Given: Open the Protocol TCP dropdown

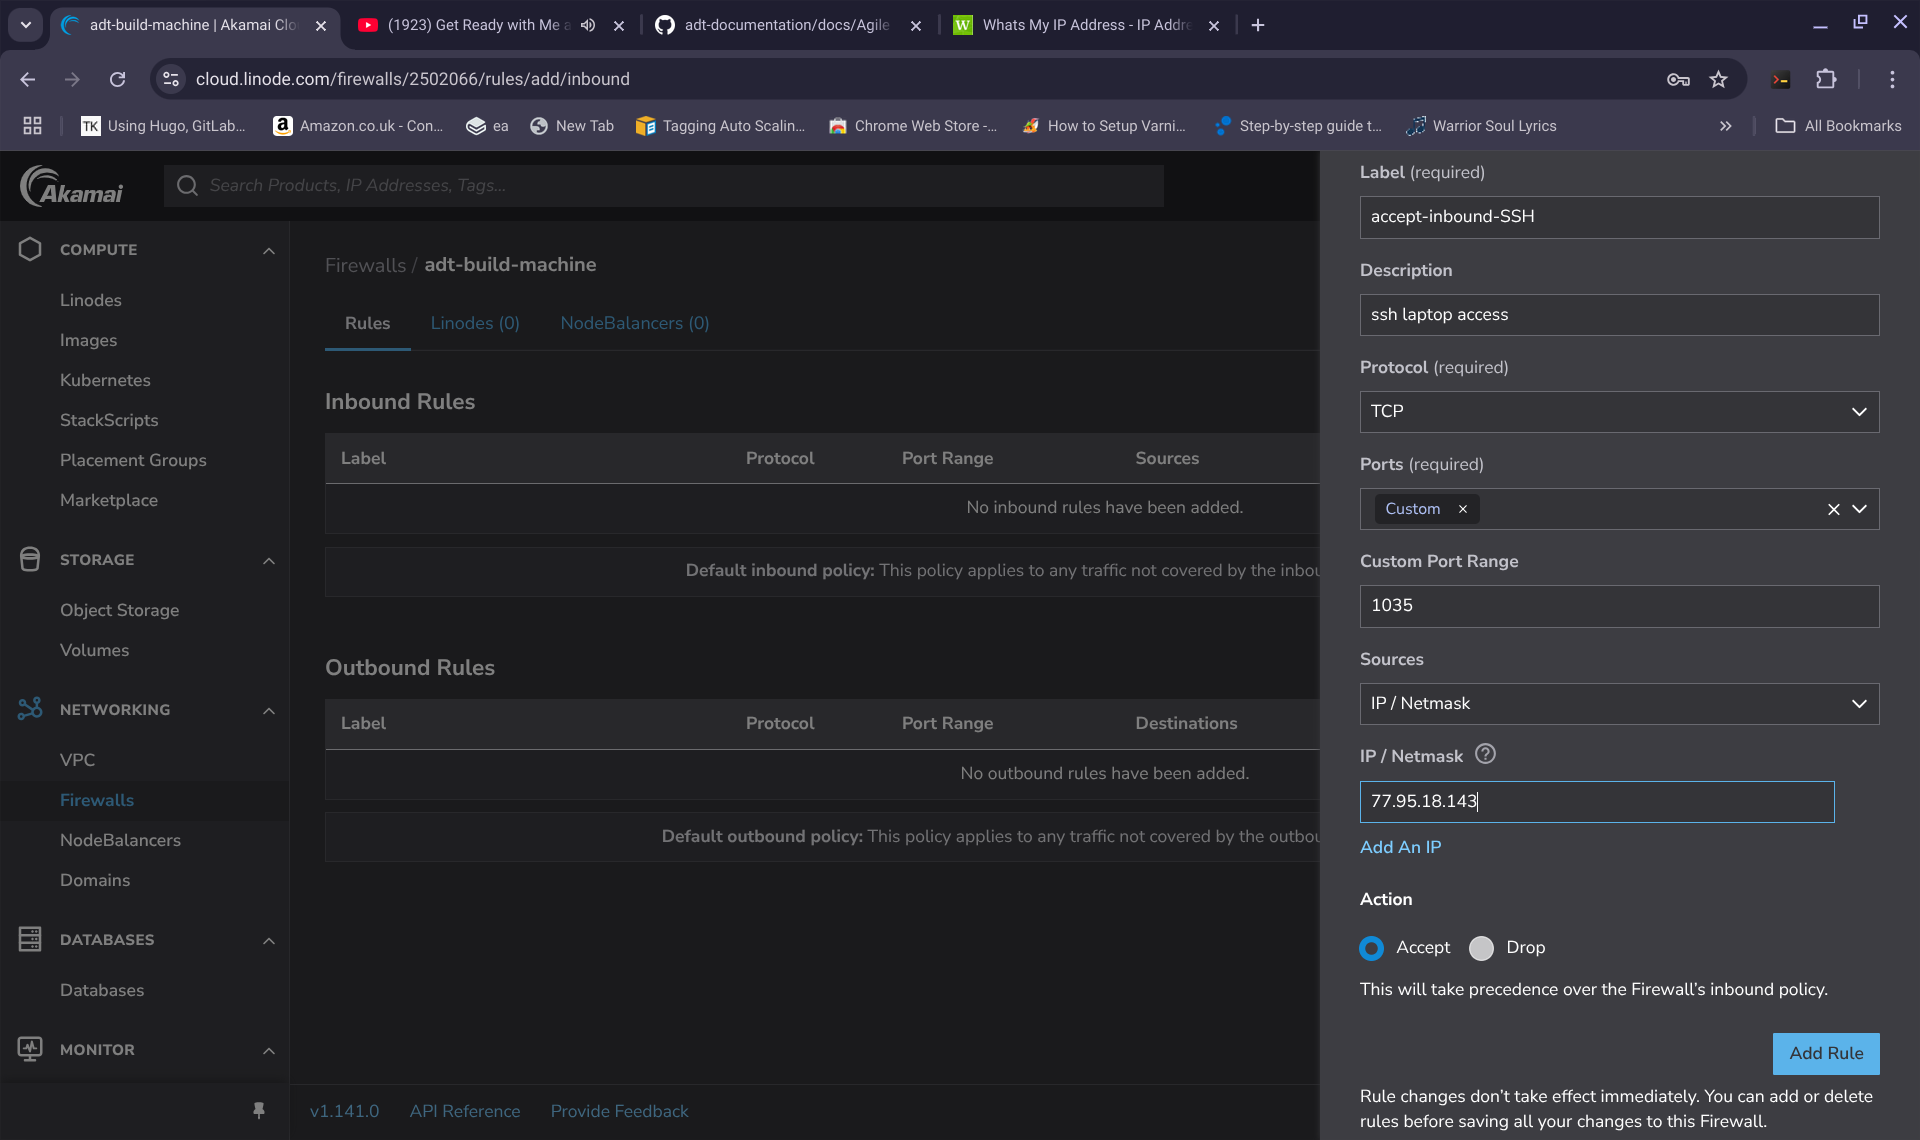Looking at the screenshot, I should coord(1619,412).
